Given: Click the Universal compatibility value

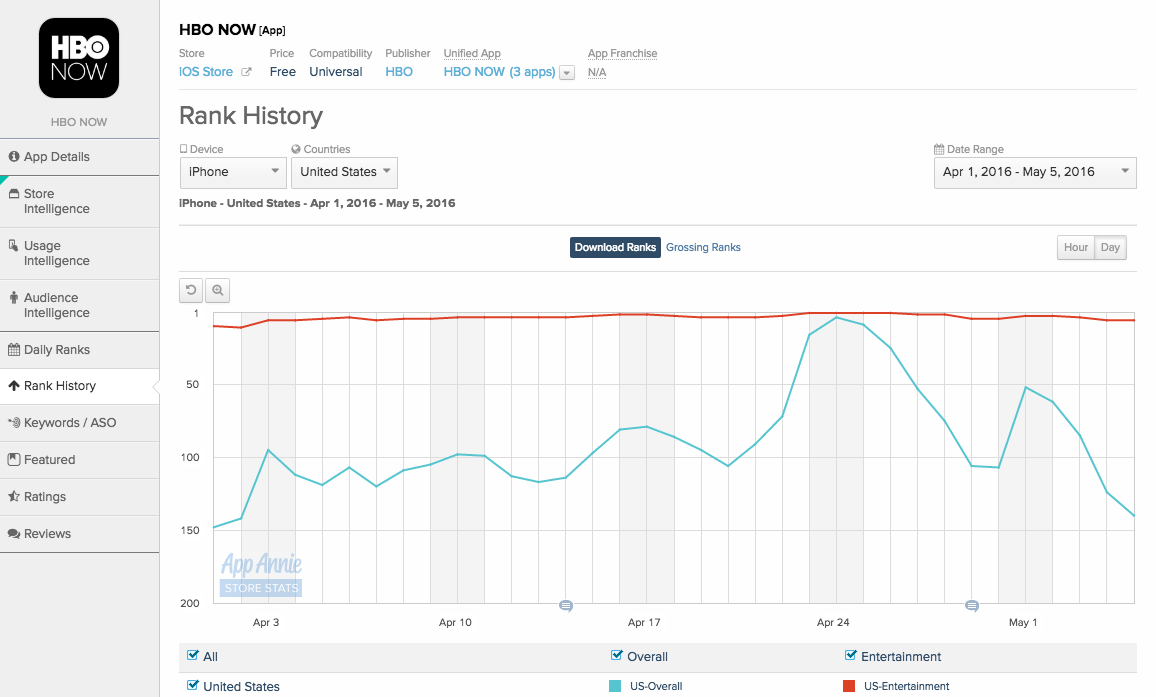Looking at the screenshot, I should click(x=335, y=72).
